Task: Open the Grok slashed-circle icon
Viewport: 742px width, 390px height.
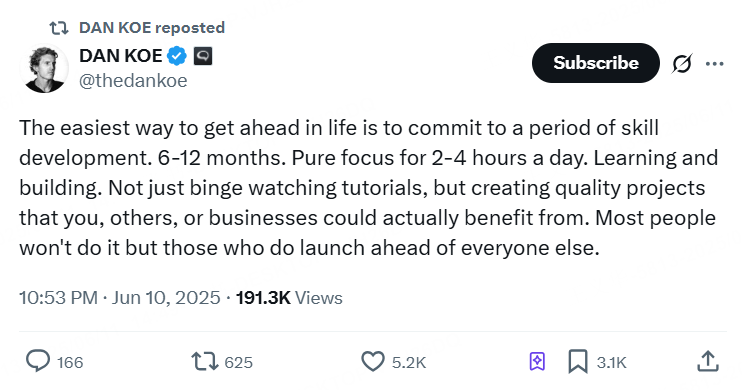Action: [x=681, y=63]
